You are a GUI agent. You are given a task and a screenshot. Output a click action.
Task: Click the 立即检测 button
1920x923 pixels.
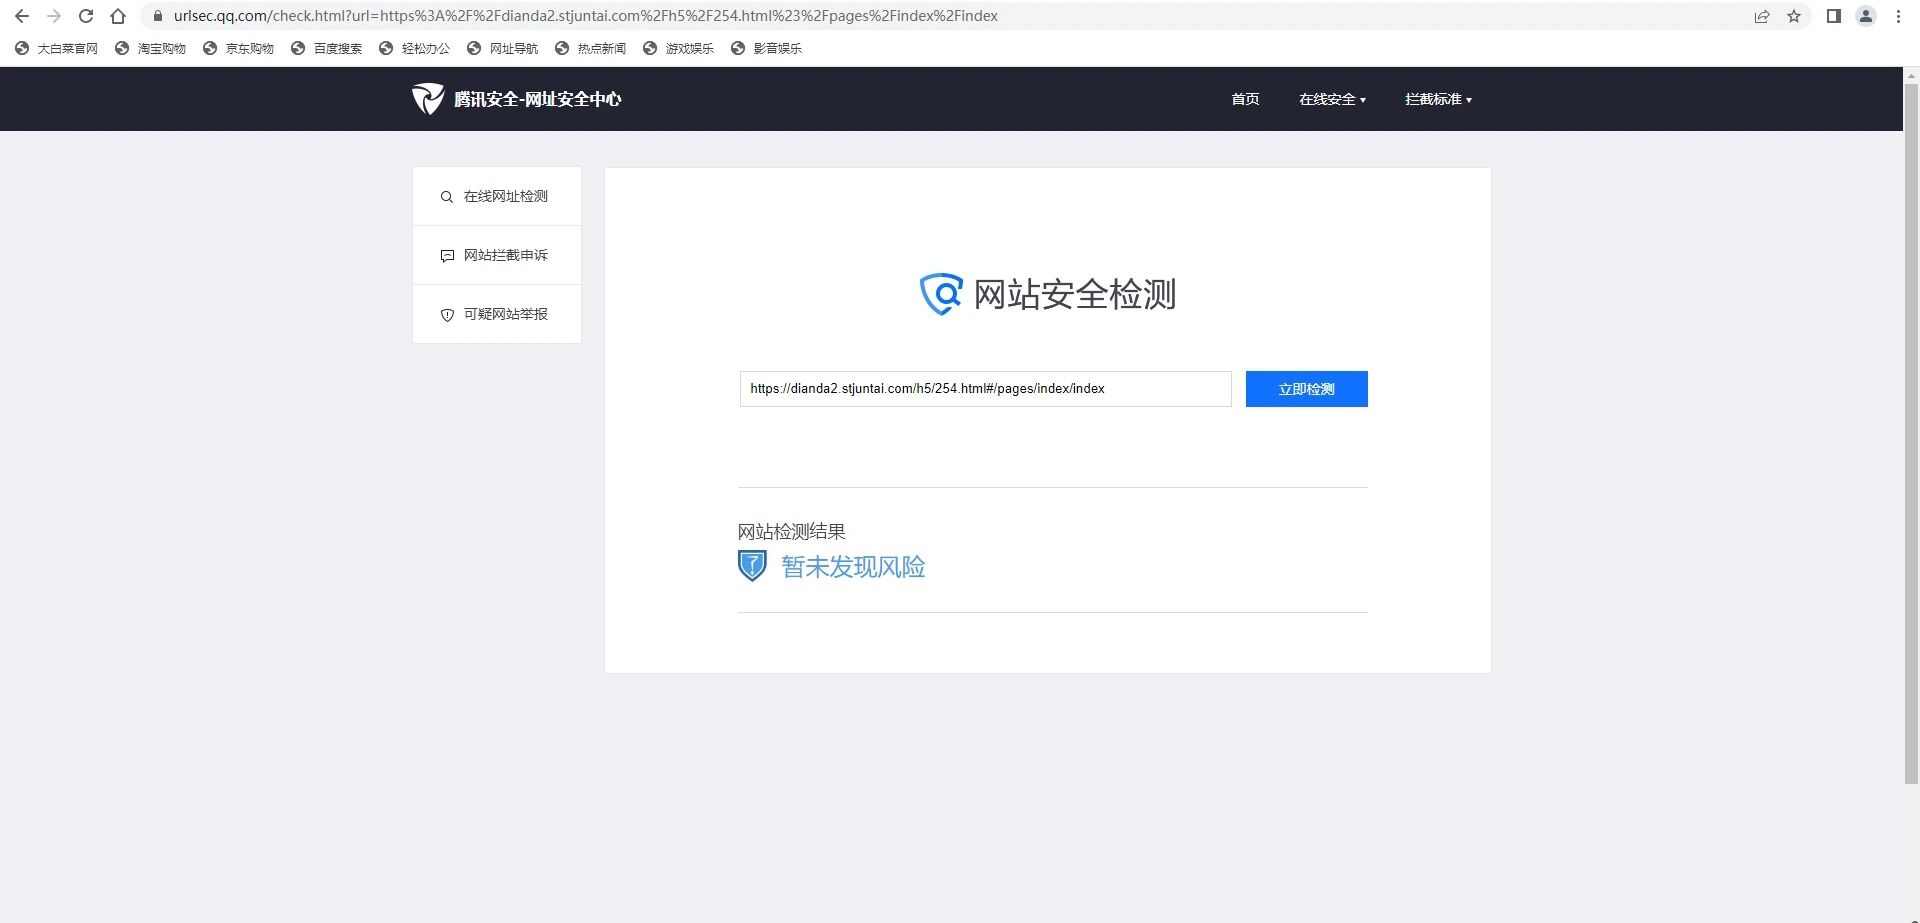coord(1306,389)
